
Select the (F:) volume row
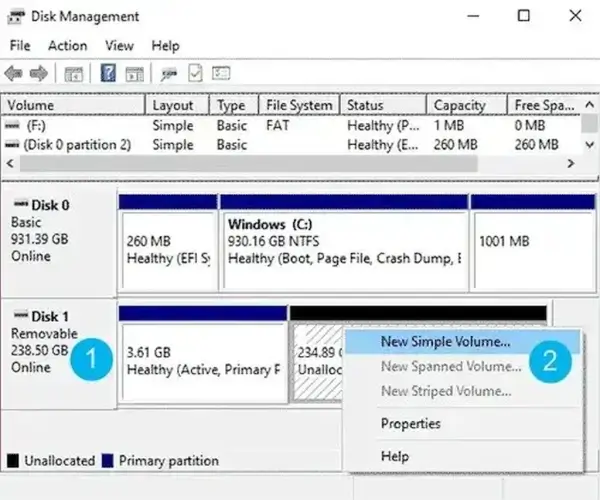pos(291,125)
